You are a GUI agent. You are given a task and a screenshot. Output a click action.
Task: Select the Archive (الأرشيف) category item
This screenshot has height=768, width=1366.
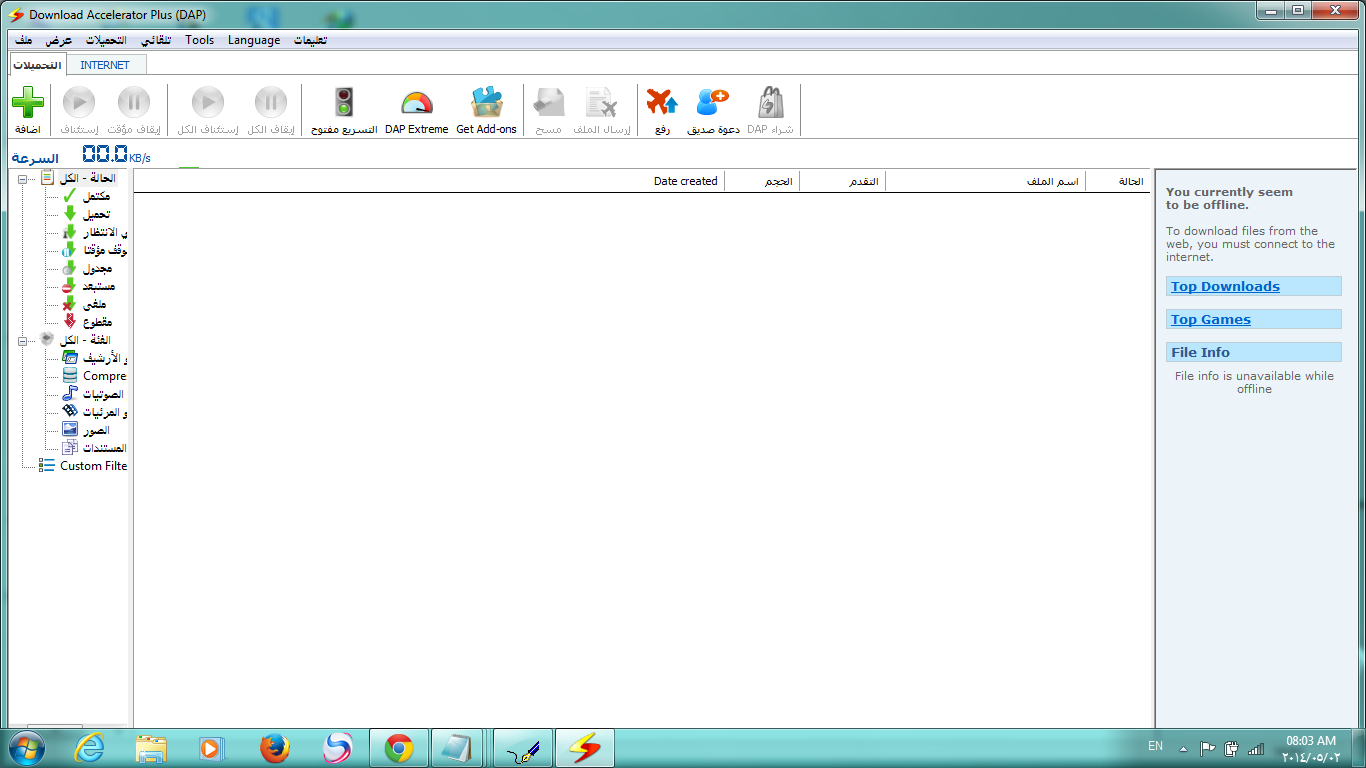point(94,358)
